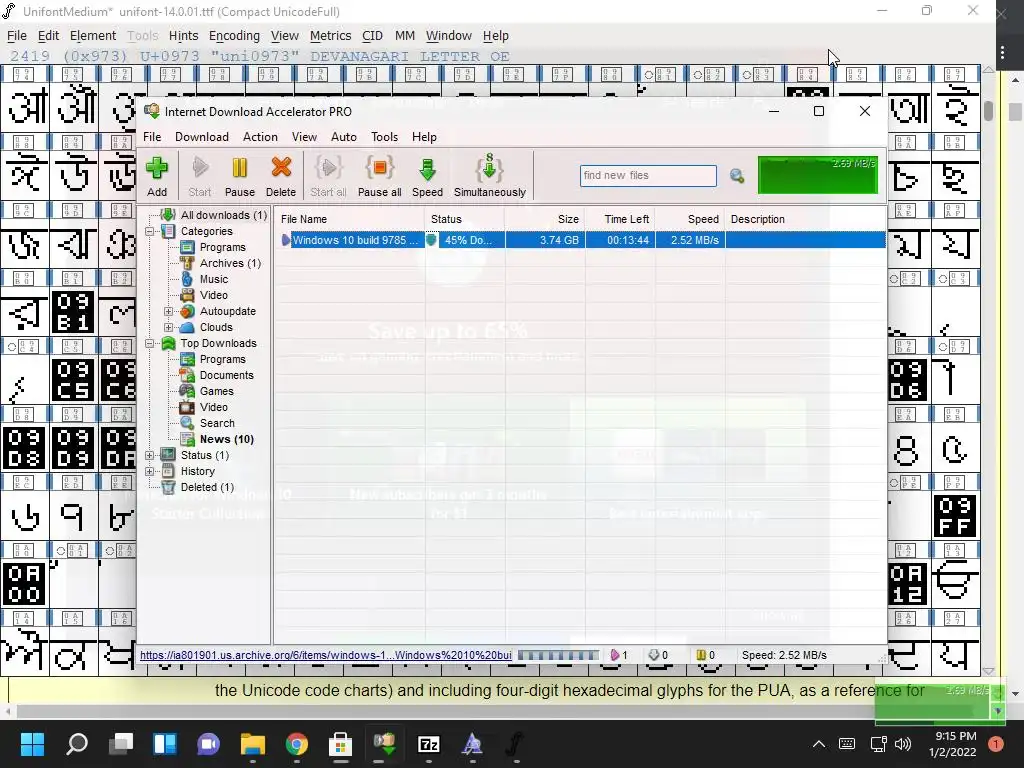Select Search under Top Downloads

(217, 423)
